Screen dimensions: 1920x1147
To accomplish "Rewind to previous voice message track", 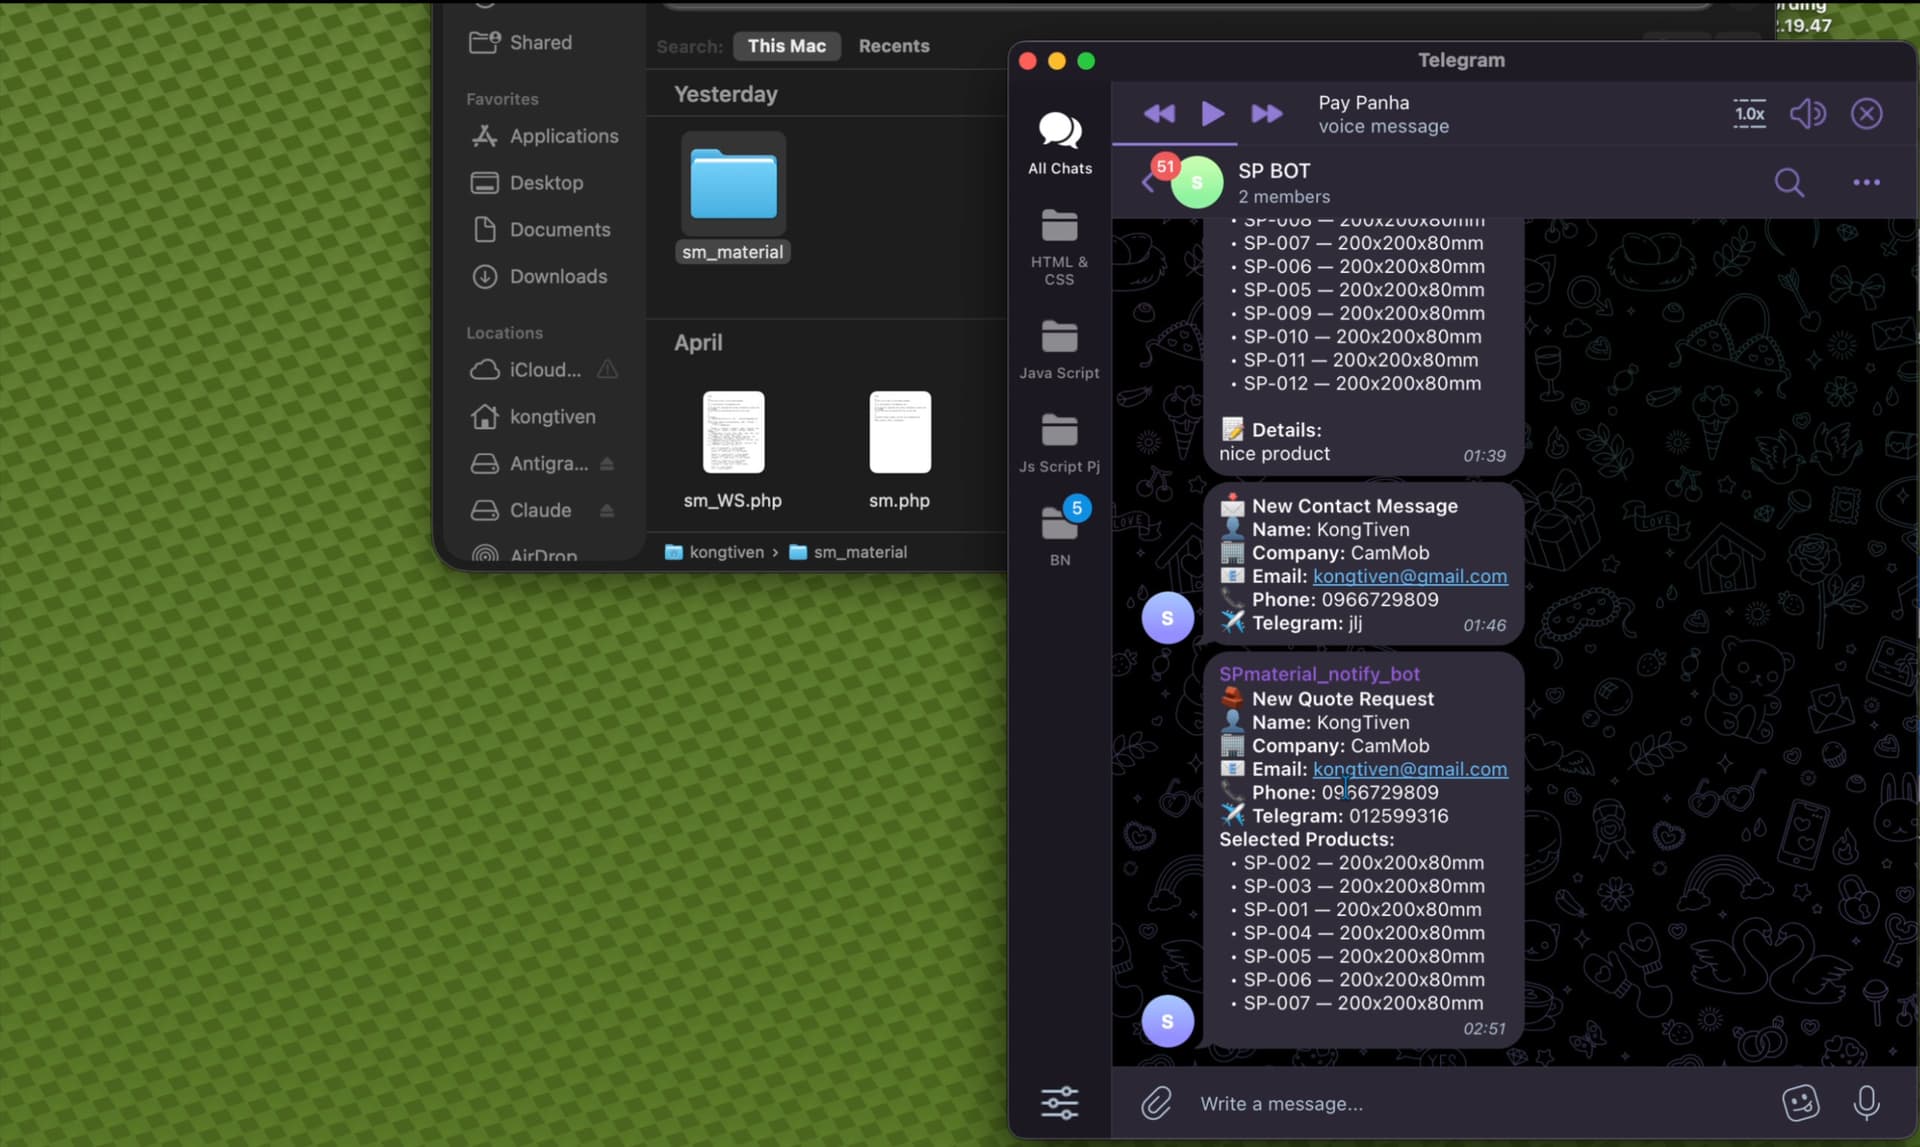I will [x=1159, y=113].
